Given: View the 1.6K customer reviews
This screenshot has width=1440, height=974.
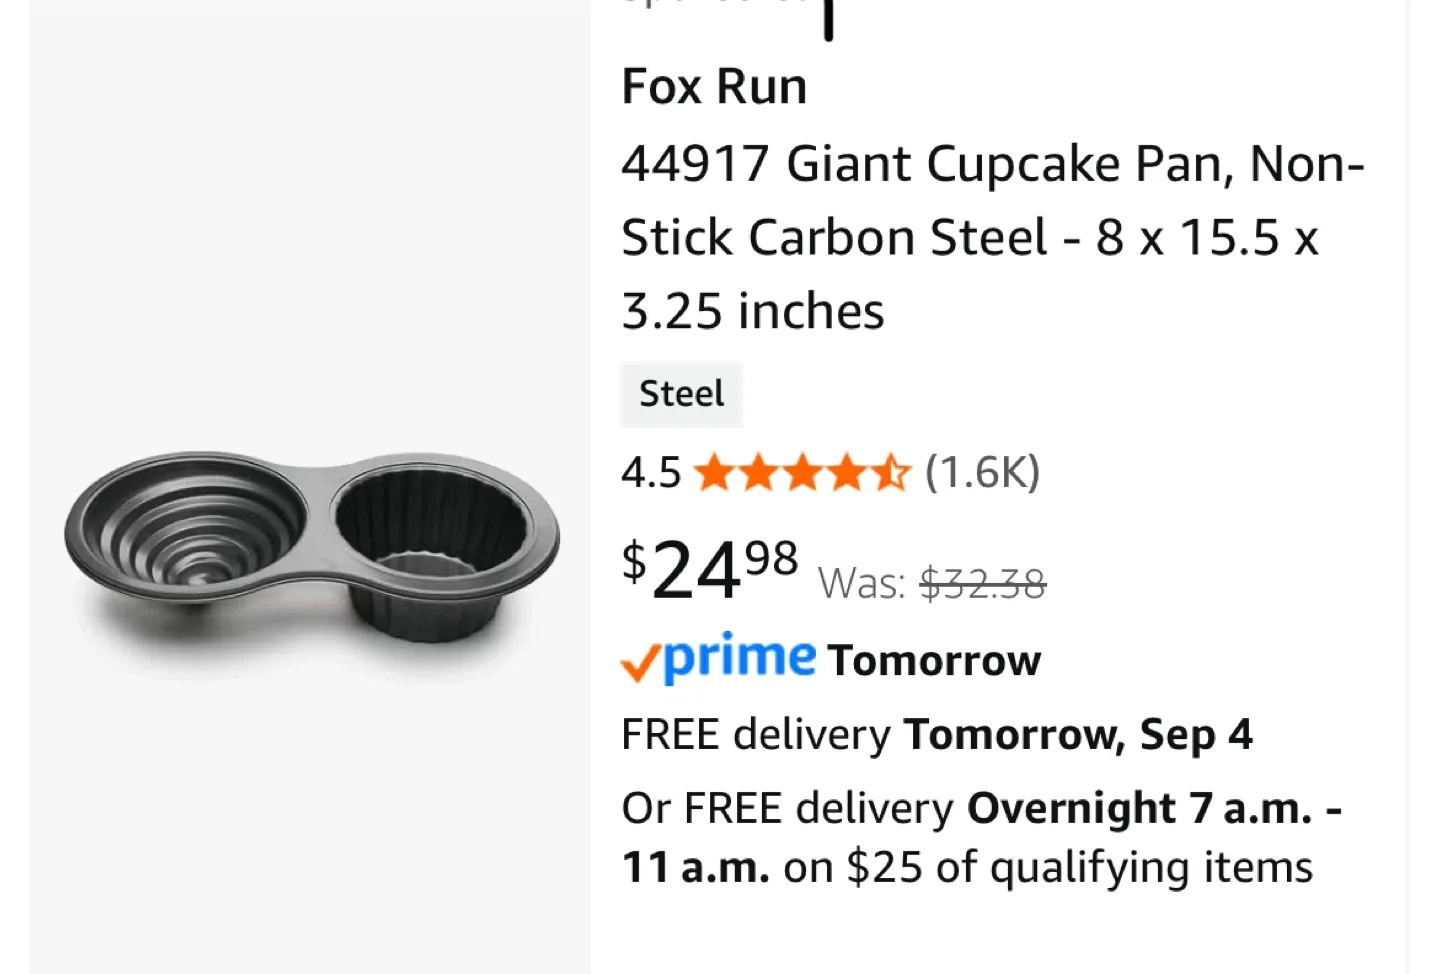Looking at the screenshot, I should [x=981, y=472].
